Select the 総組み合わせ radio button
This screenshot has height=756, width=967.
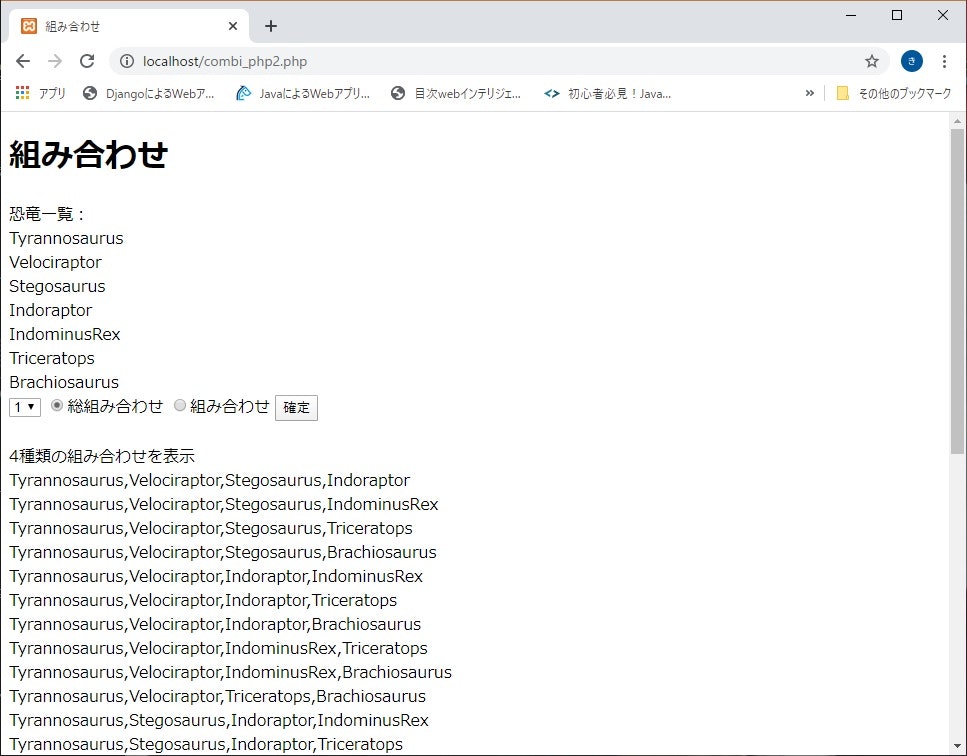(56, 406)
